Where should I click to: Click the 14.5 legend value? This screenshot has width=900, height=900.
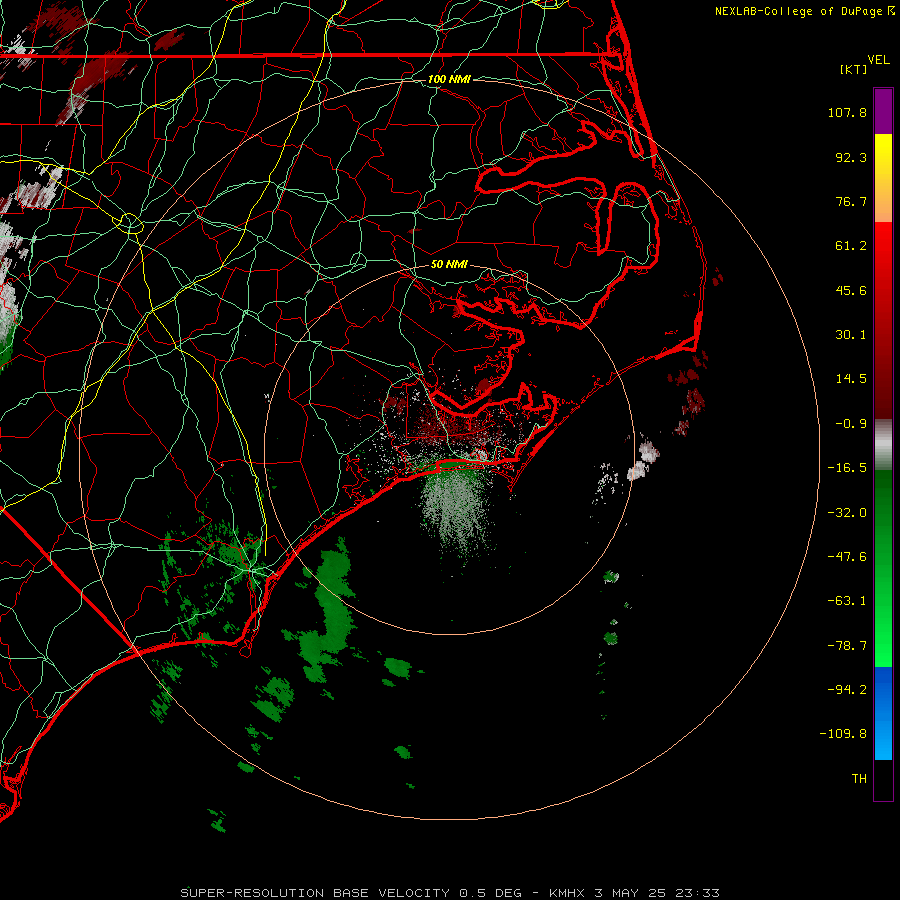(x=851, y=379)
